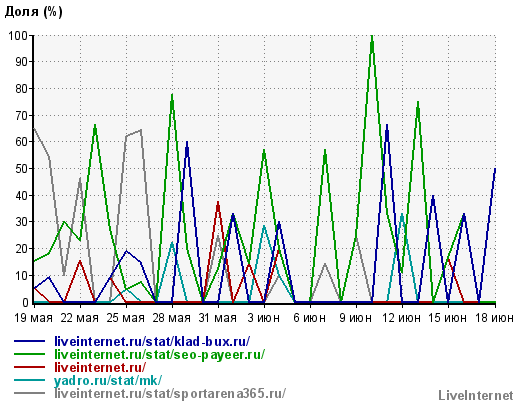Viewport: 520px width, 405px height.
Task: Click the gray legend line swatch
Action: tap(29, 393)
